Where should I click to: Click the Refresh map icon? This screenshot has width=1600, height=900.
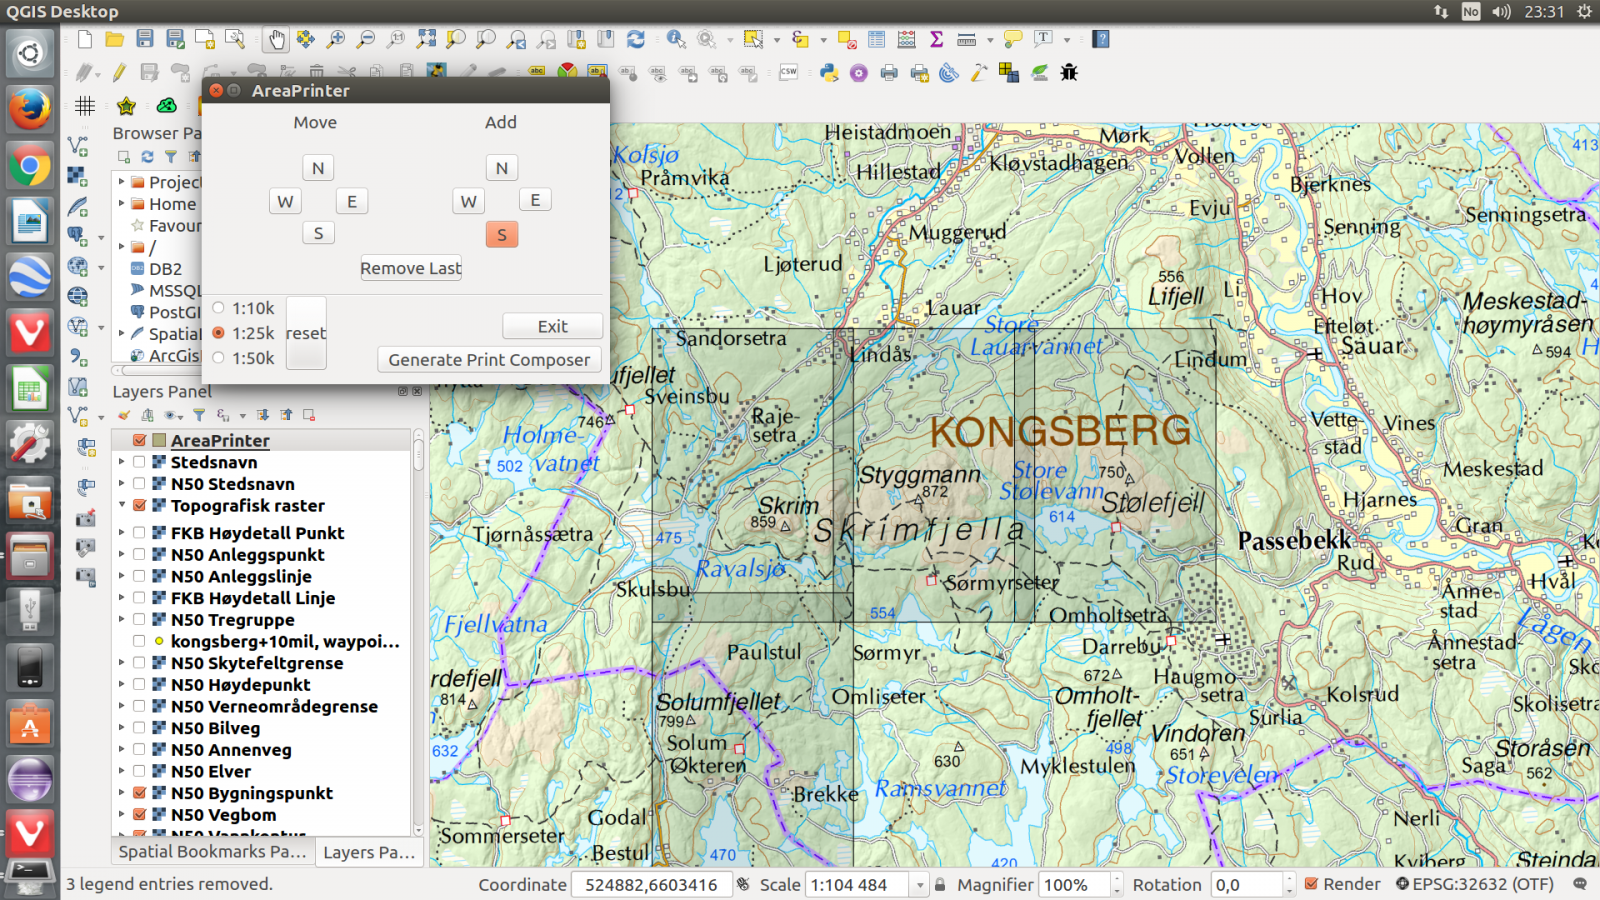click(x=636, y=40)
